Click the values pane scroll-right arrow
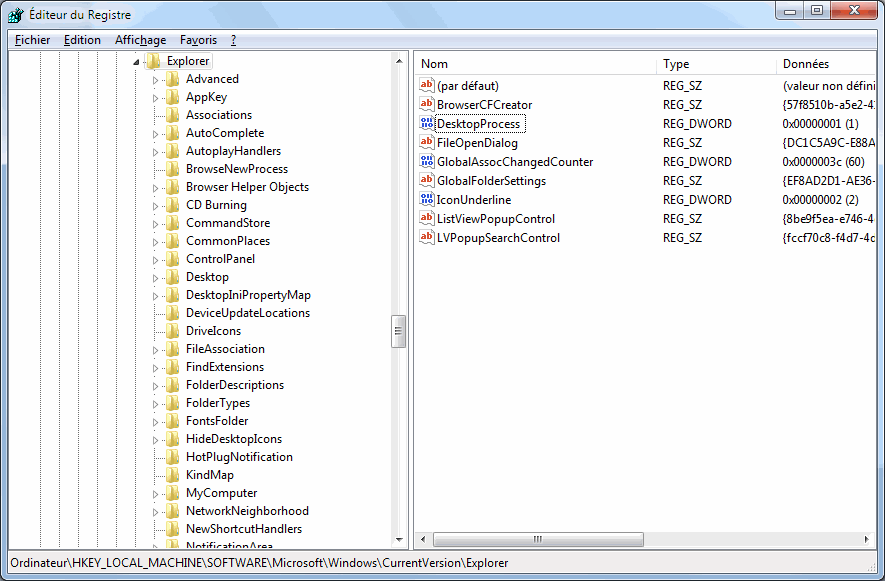Viewport: 885px width, 581px height. click(x=867, y=540)
